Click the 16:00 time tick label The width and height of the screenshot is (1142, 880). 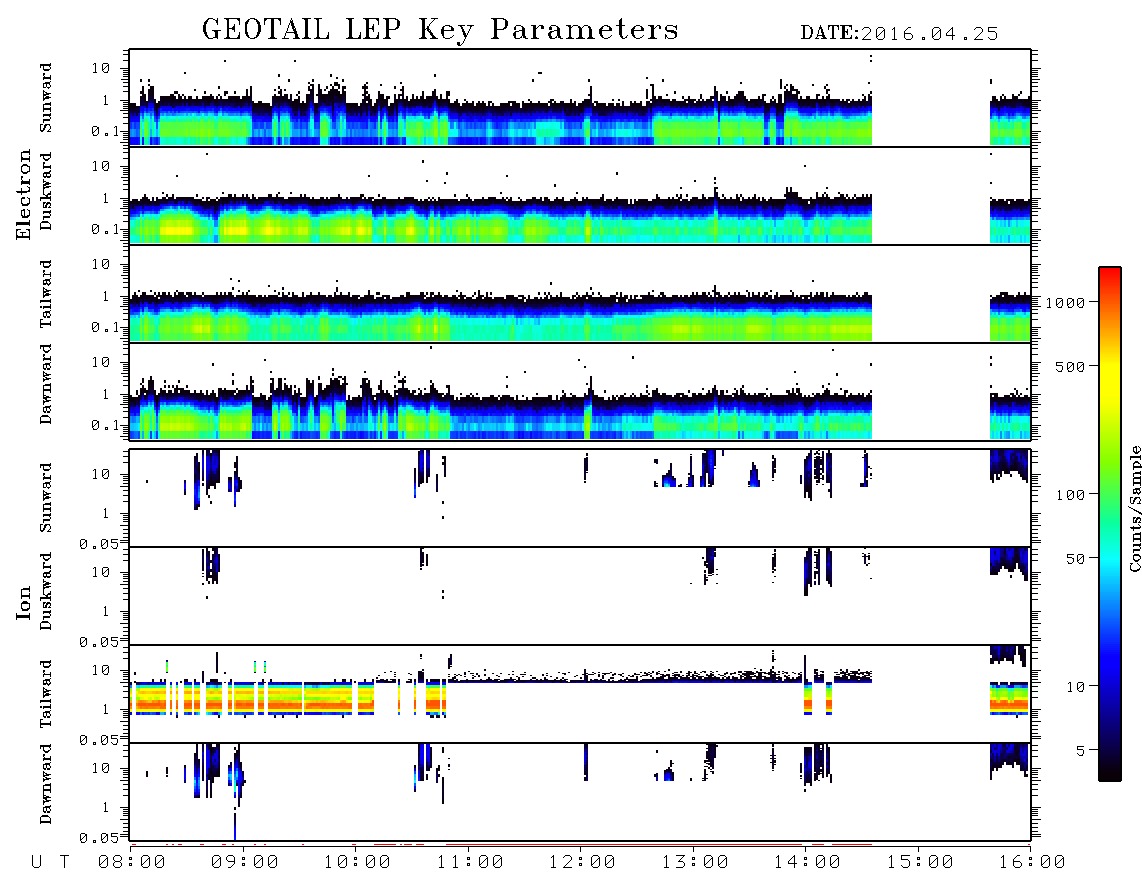click(x=1031, y=863)
